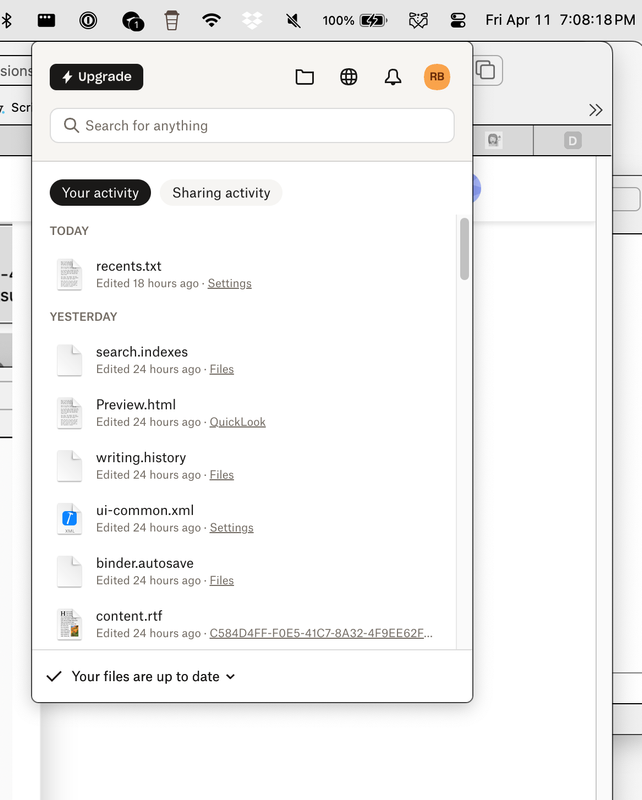Click in the Search for anything field
The height and width of the screenshot is (800, 642).
coord(252,126)
